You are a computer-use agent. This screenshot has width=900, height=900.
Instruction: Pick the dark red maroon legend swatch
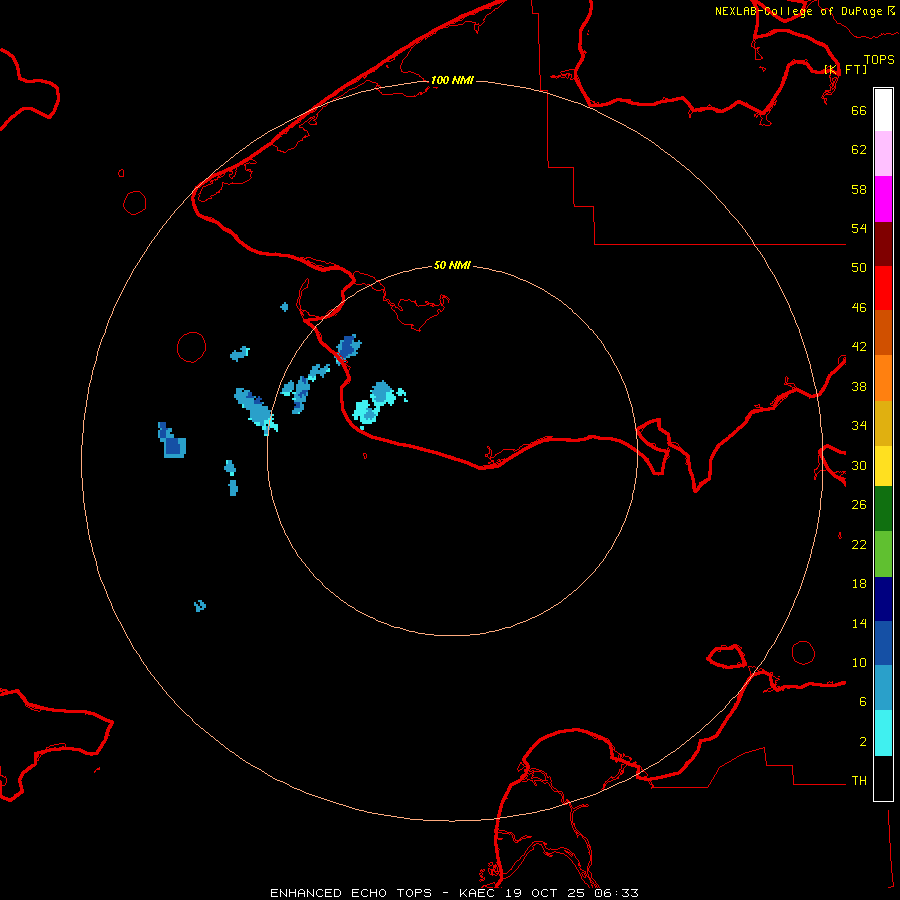point(883,243)
